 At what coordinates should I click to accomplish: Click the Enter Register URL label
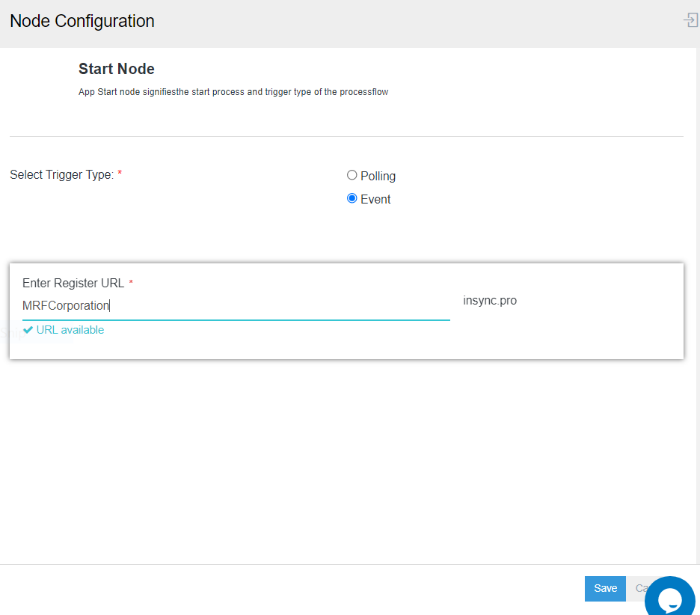tap(73, 283)
